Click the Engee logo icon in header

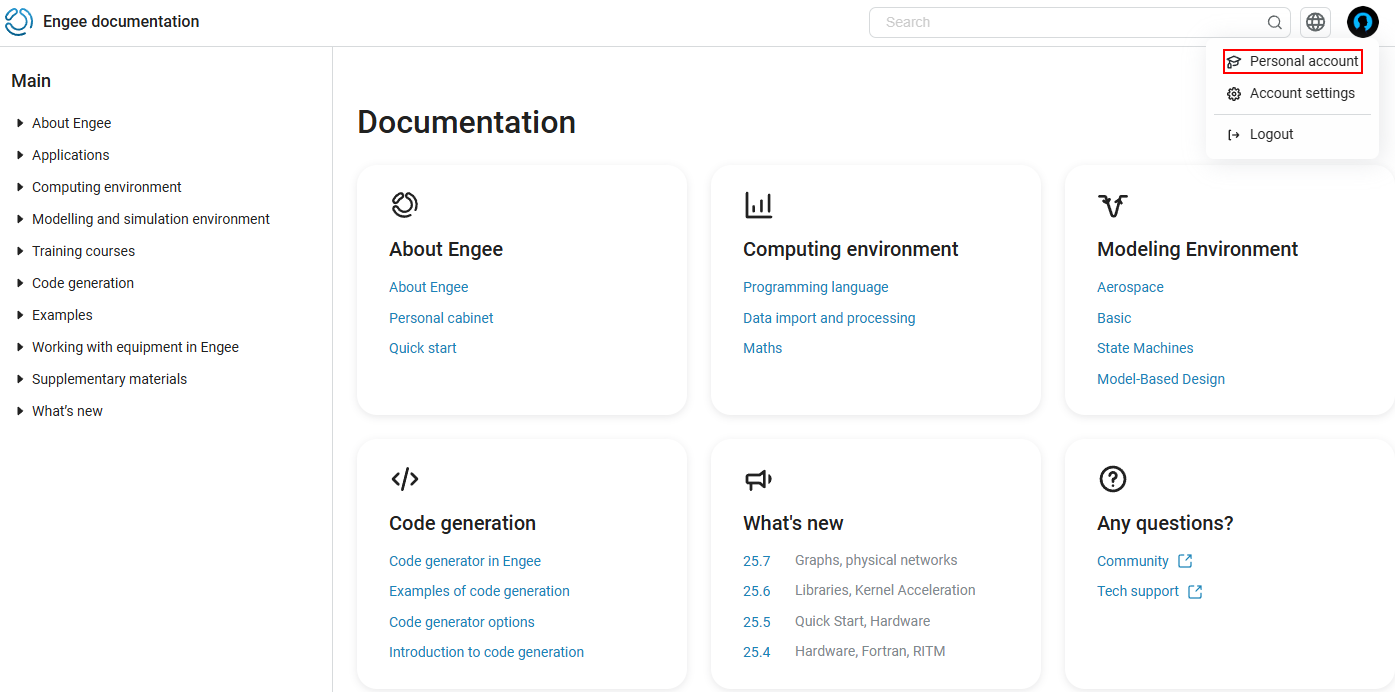pyautogui.click(x=19, y=22)
